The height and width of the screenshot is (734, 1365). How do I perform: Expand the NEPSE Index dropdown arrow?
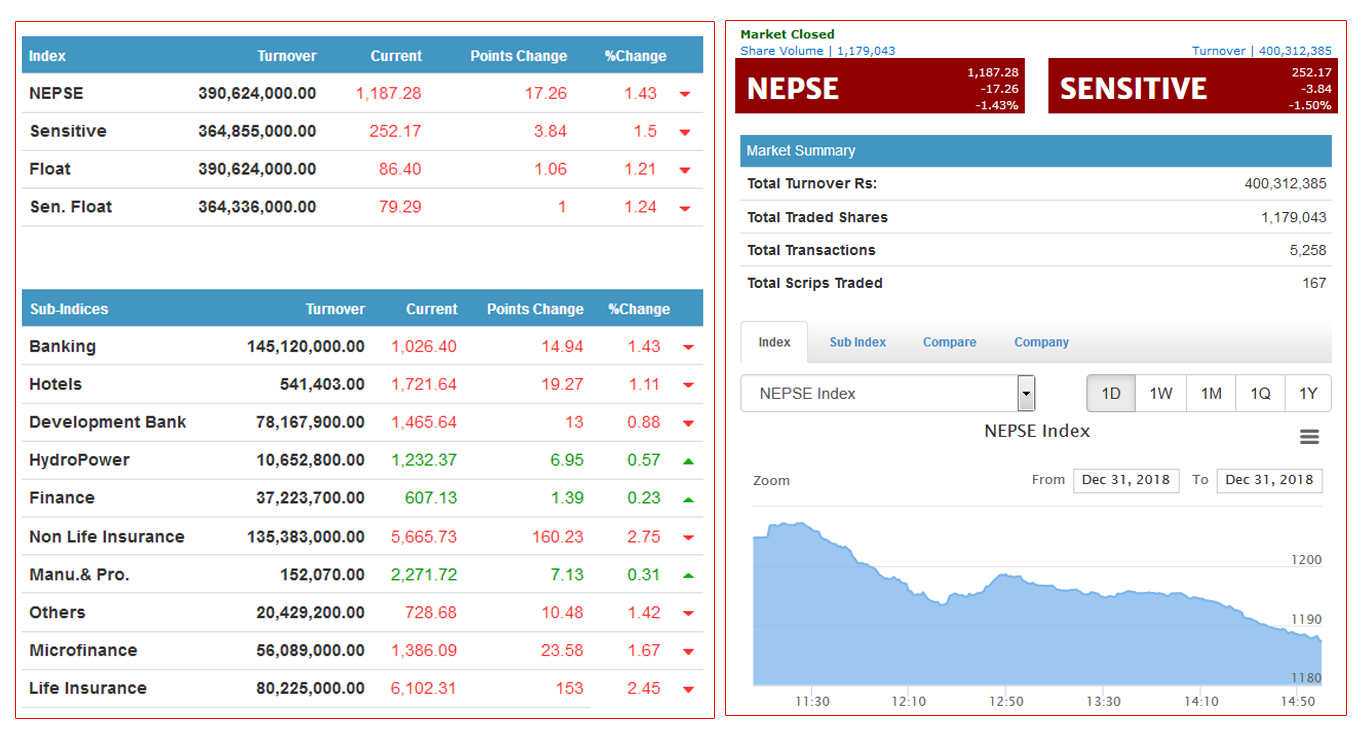click(1026, 394)
